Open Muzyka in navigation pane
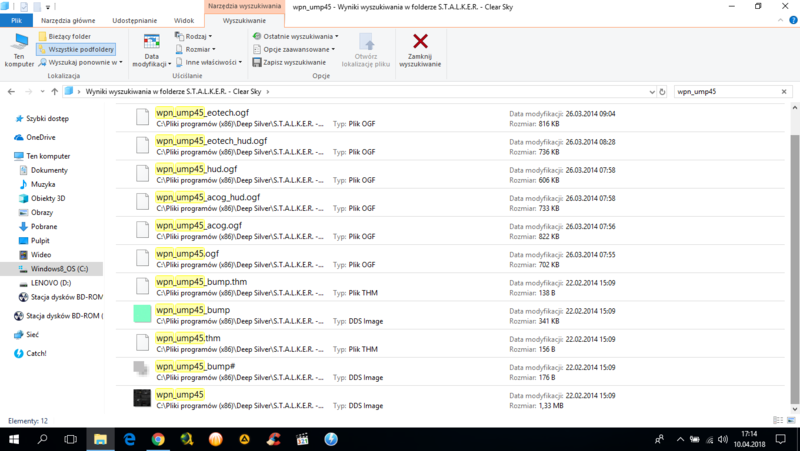Screen dimensions: 800x451 pyautogui.click(x=37, y=184)
